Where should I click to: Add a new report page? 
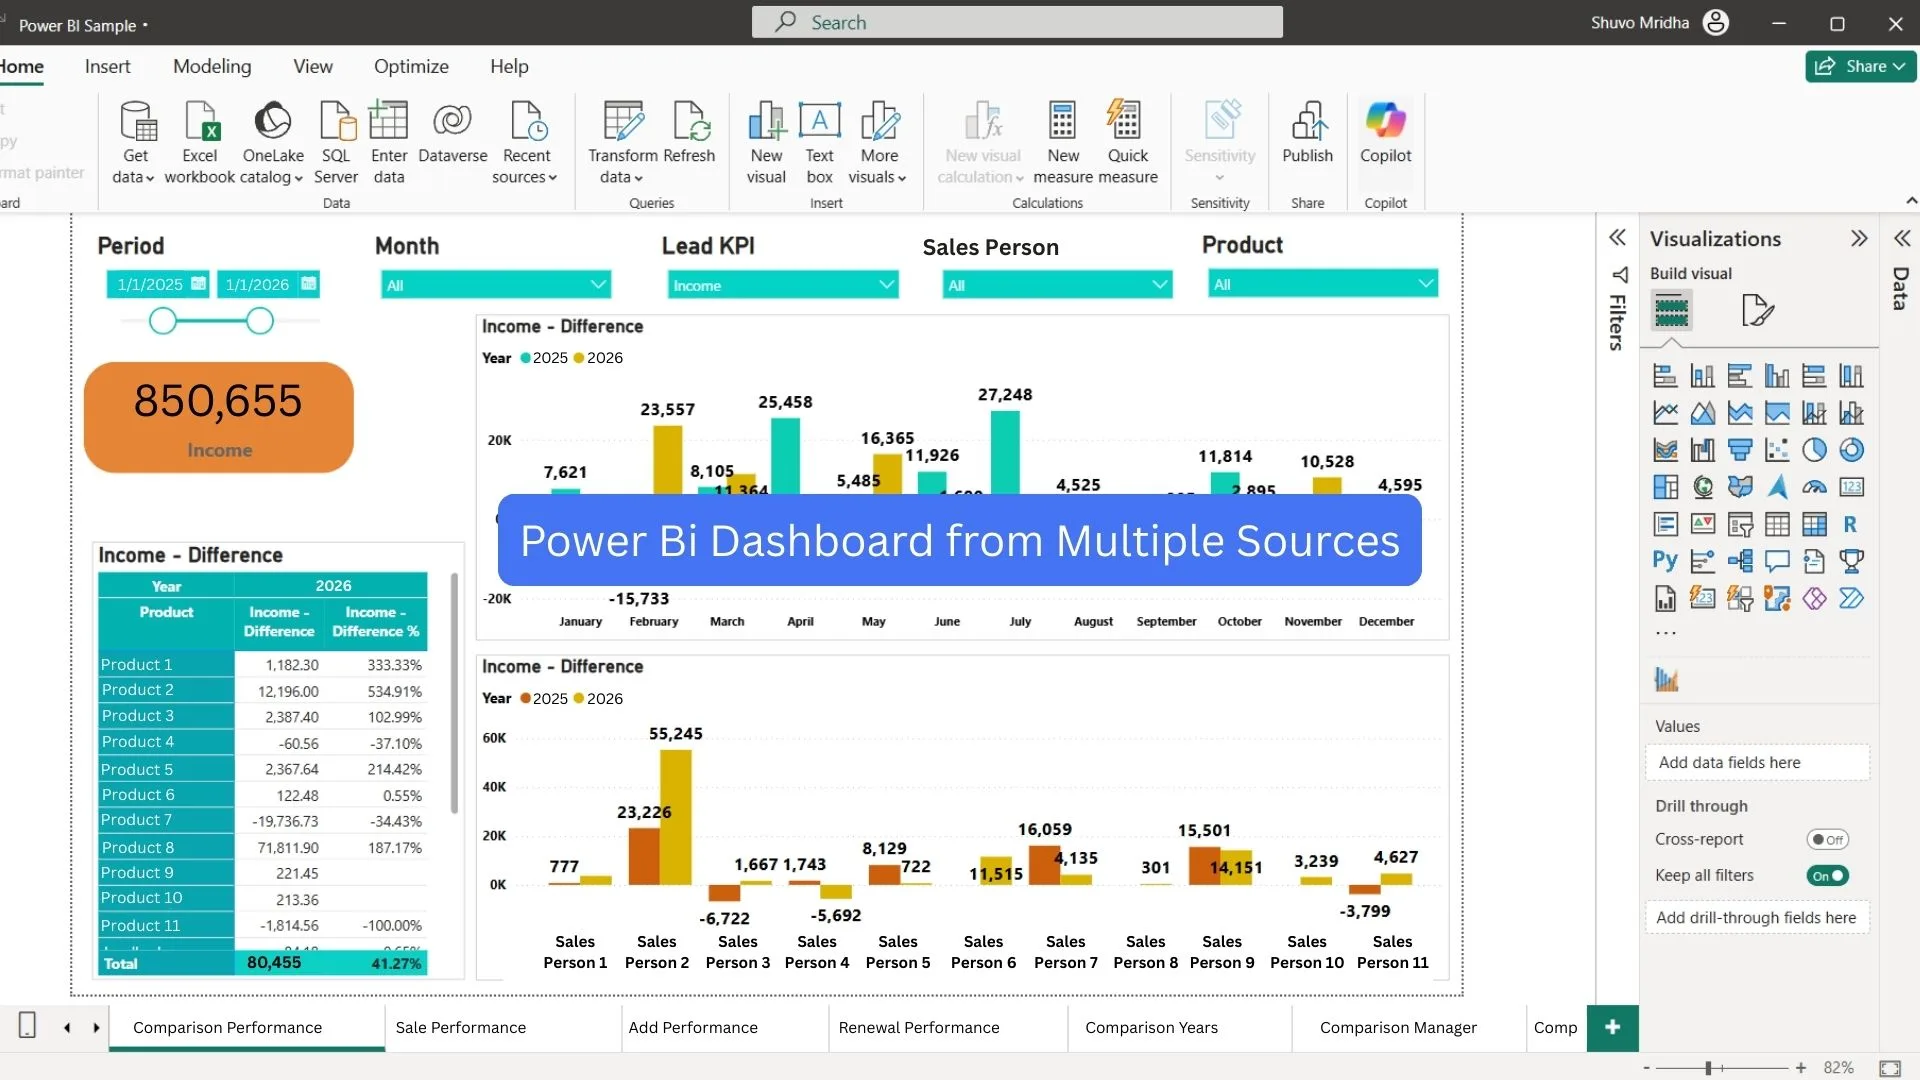[1612, 1027]
